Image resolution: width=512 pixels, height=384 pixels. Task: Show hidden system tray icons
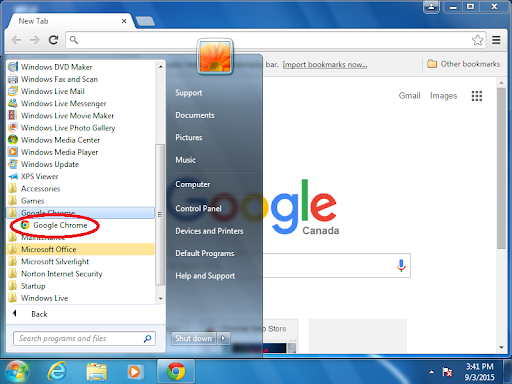[x=432, y=372]
